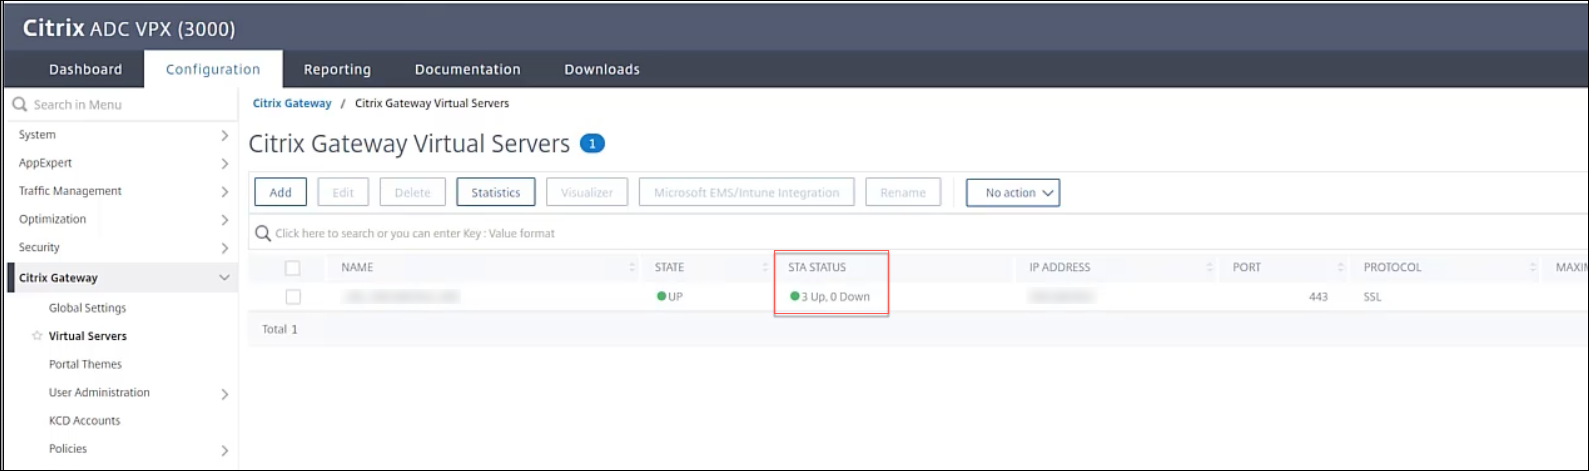Click the star icon beside Virtual Servers

[x=37, y=336]
